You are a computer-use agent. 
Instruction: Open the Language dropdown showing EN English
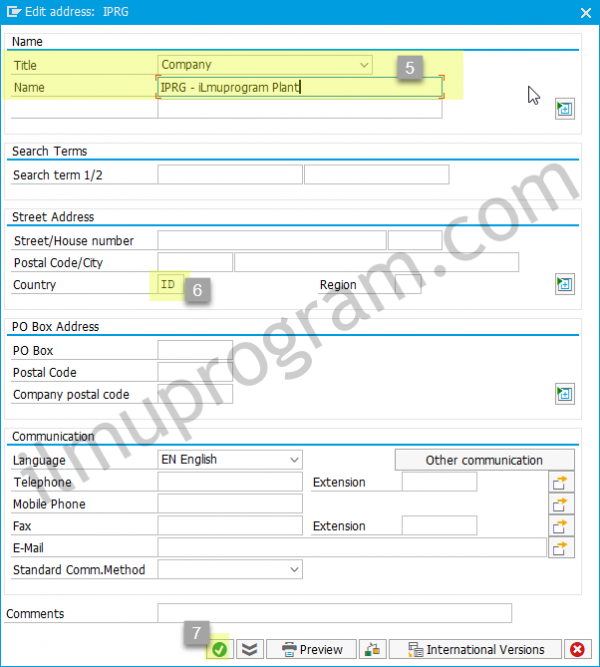tap(230, 460)
